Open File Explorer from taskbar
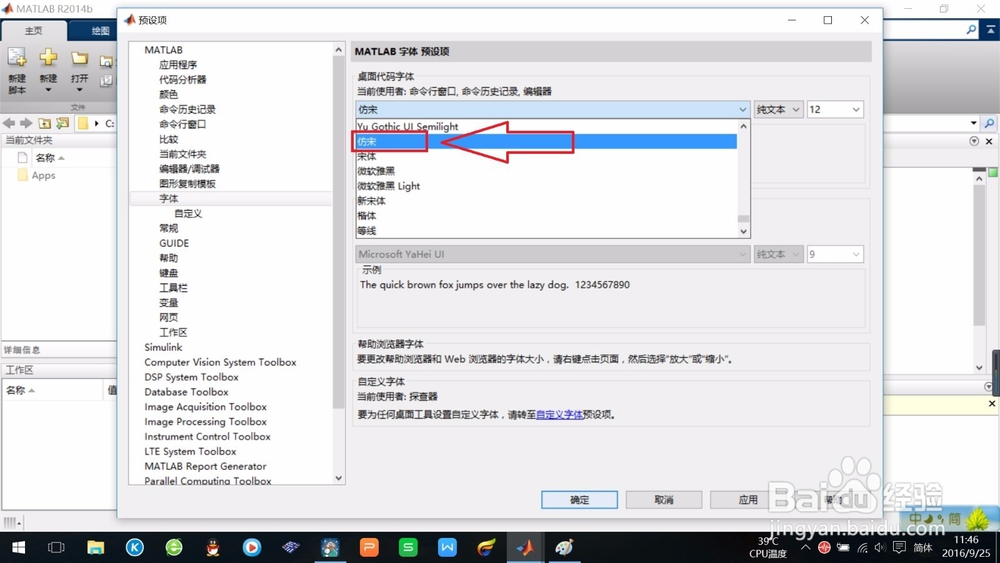This screenshot has height=563, width=1000. 96,548
